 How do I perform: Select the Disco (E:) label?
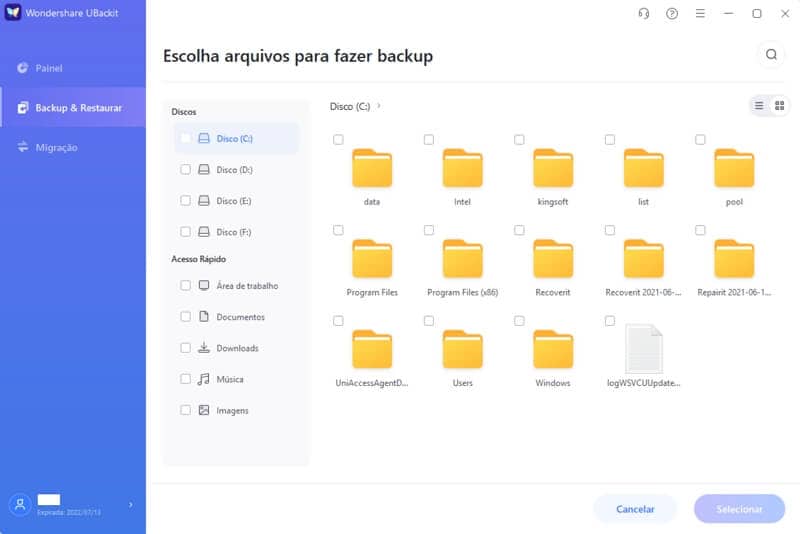click(x=234, y=201)
